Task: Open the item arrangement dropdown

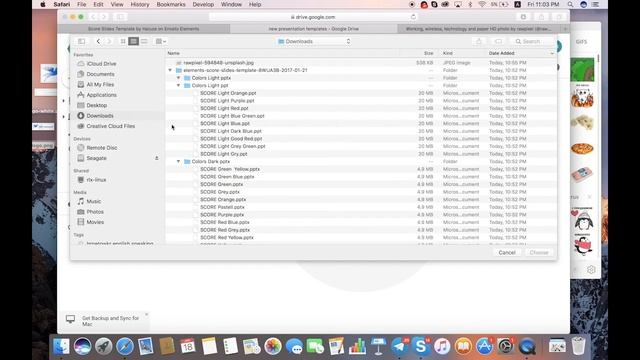Action: [160, 41]
